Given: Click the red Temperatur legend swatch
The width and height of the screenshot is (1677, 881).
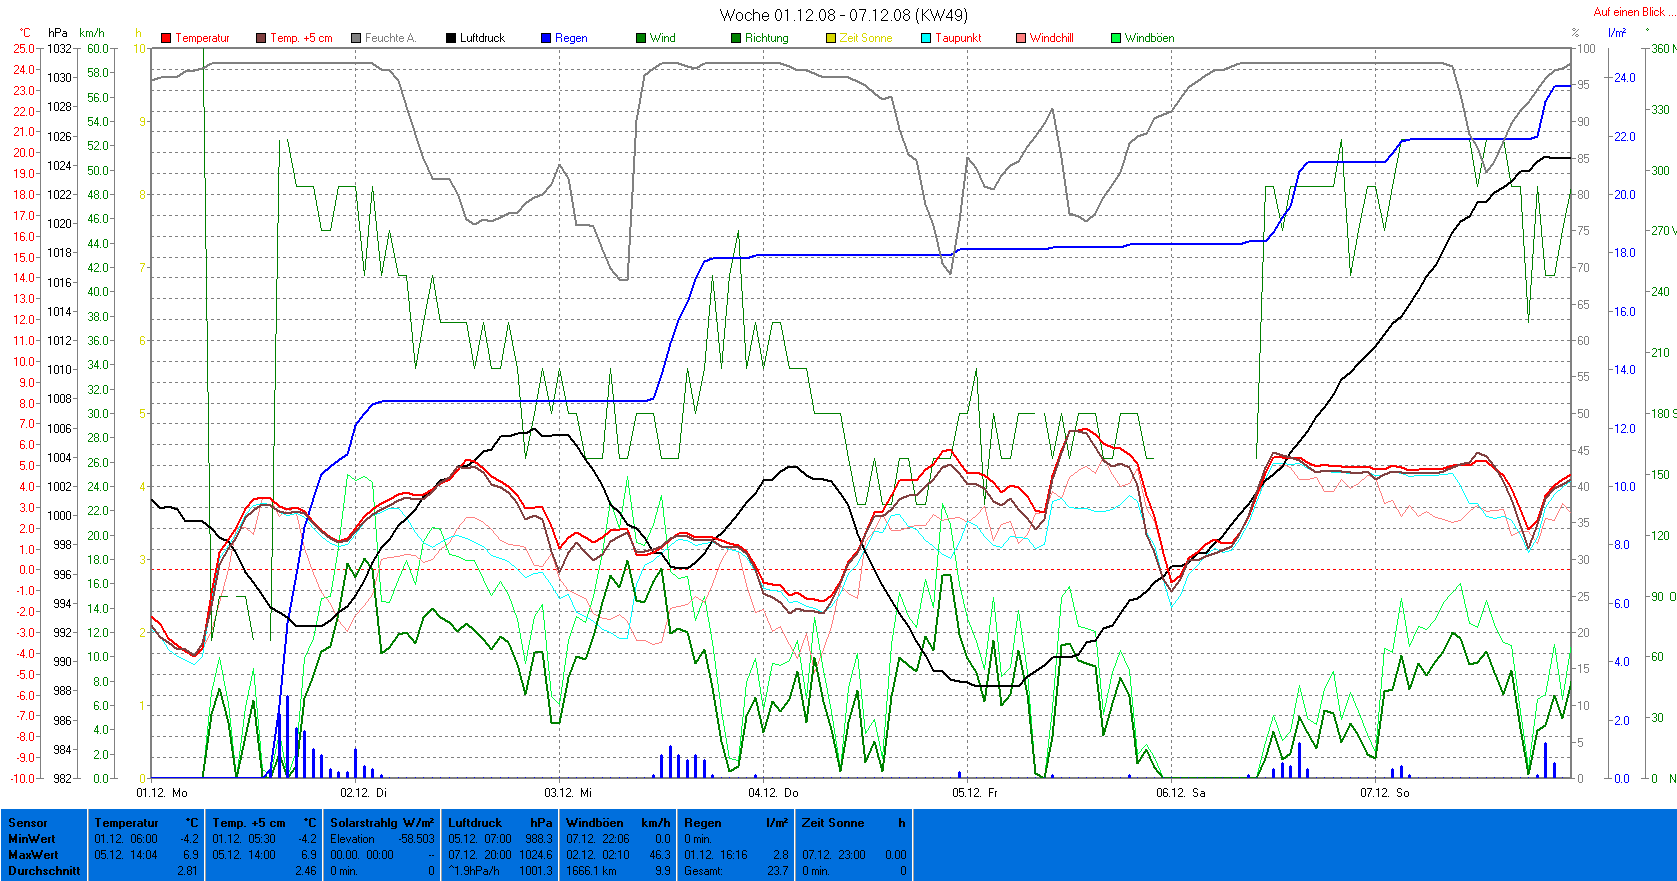Looking at the screenshot, I should tap(166, 38).
